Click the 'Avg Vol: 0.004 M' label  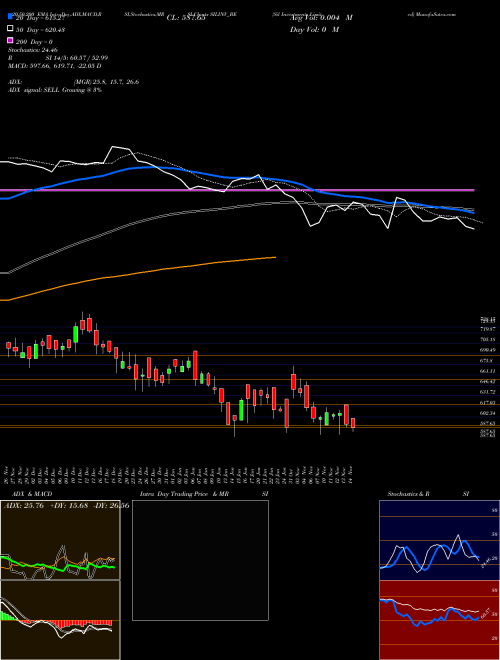pos(321,18)
